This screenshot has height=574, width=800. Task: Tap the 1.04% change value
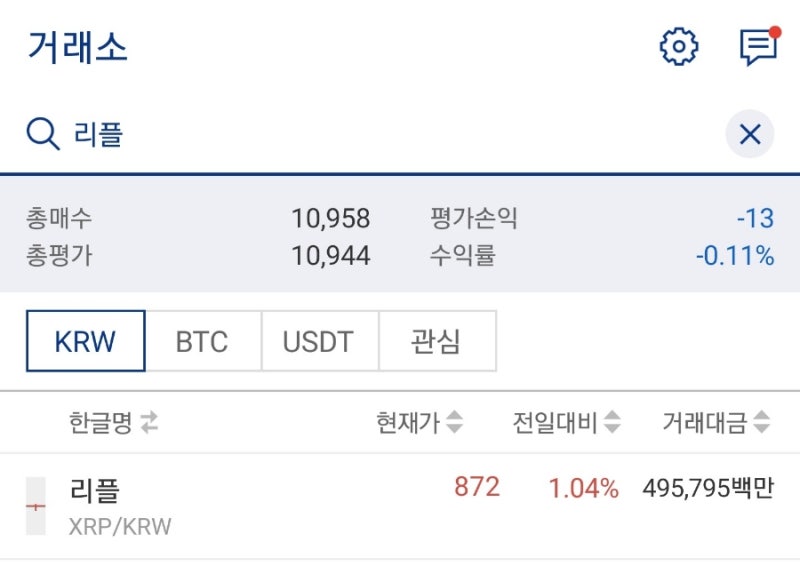[x=584, y=488]
